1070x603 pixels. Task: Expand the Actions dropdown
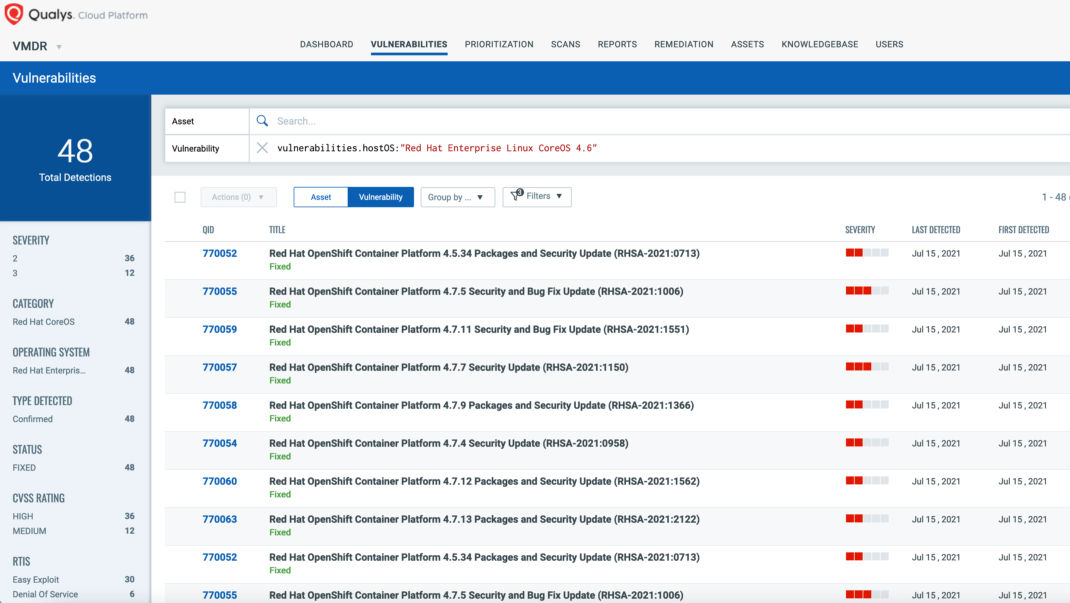point(238,196)
